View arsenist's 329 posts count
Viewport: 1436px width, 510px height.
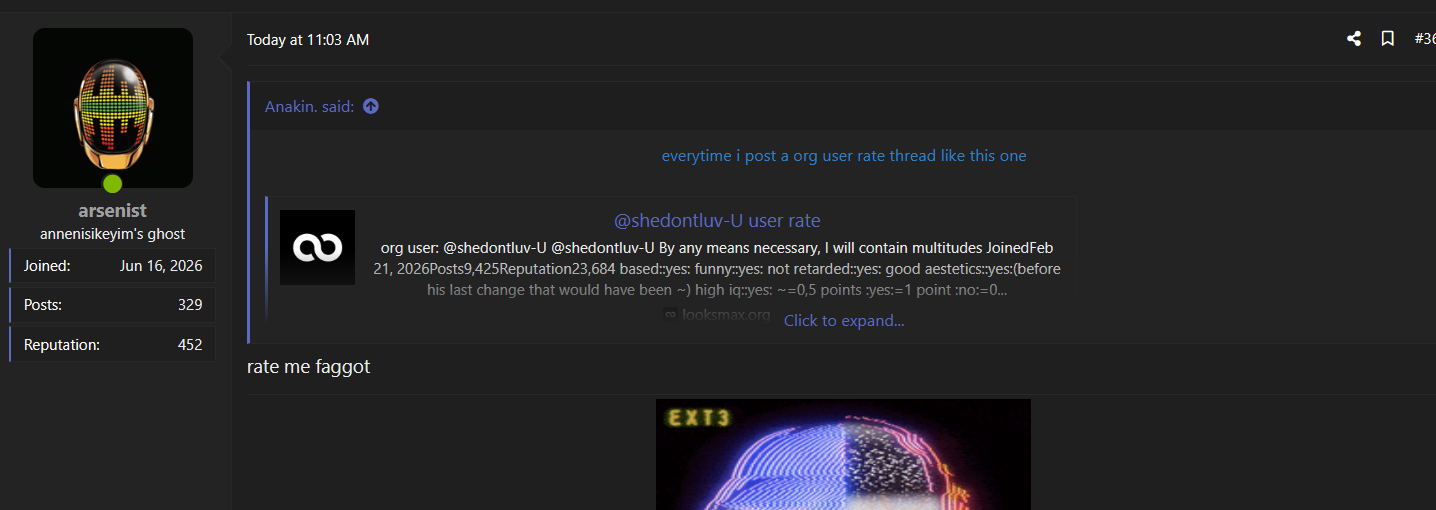click(190, 305)
